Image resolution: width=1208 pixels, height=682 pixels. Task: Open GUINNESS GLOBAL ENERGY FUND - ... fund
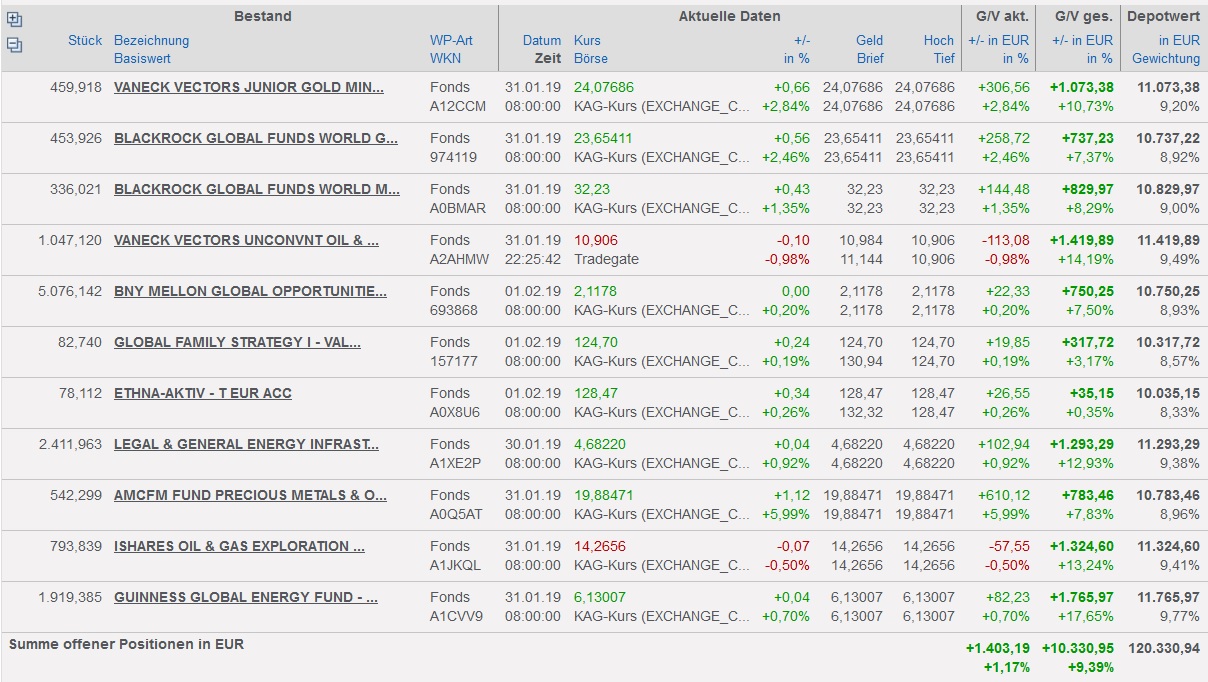pos(246,597)
